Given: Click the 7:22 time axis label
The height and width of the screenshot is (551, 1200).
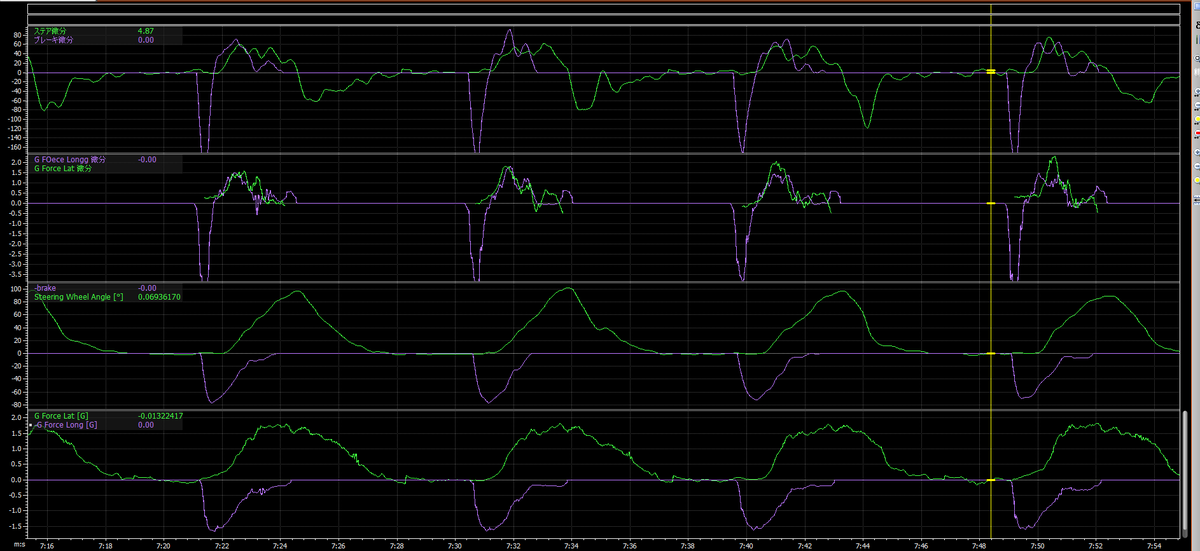Looking at the screenshot, I should 222,546.
